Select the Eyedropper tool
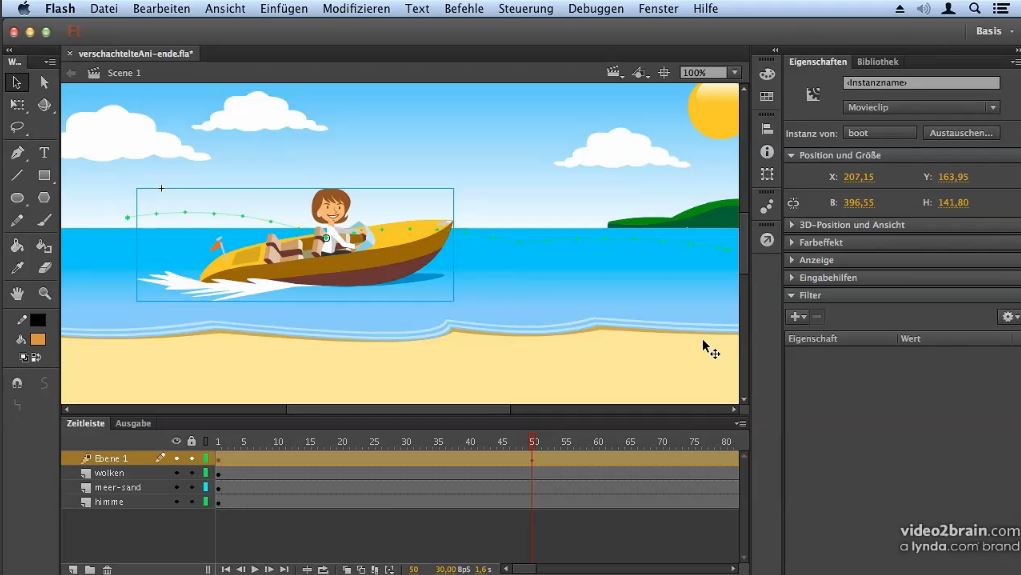 tap(17, 268)
